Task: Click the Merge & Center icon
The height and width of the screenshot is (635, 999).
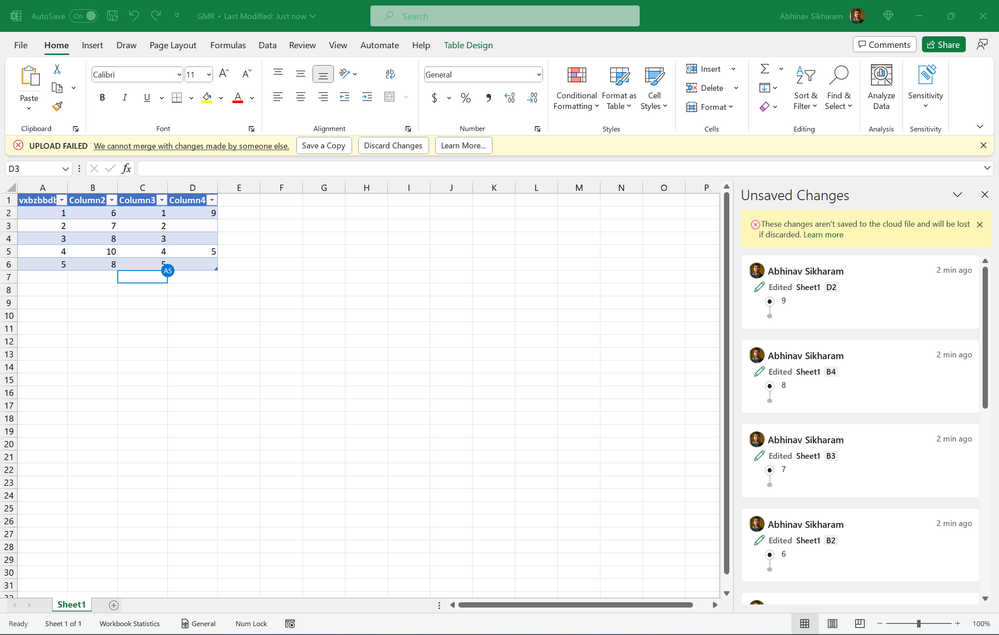Action: 389,97
